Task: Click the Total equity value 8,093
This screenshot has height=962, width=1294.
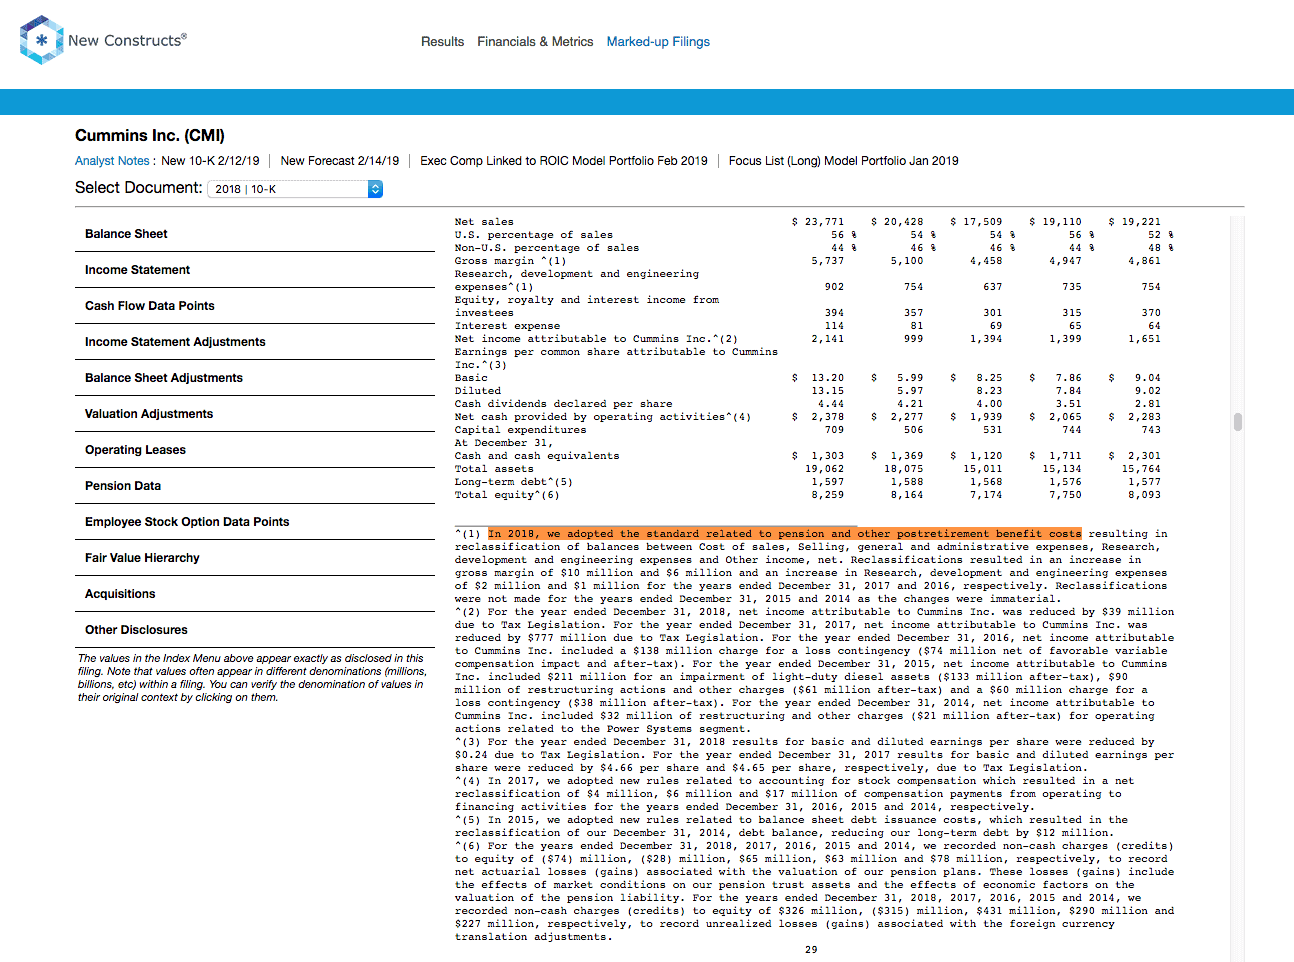Action: coord(1145,495)
